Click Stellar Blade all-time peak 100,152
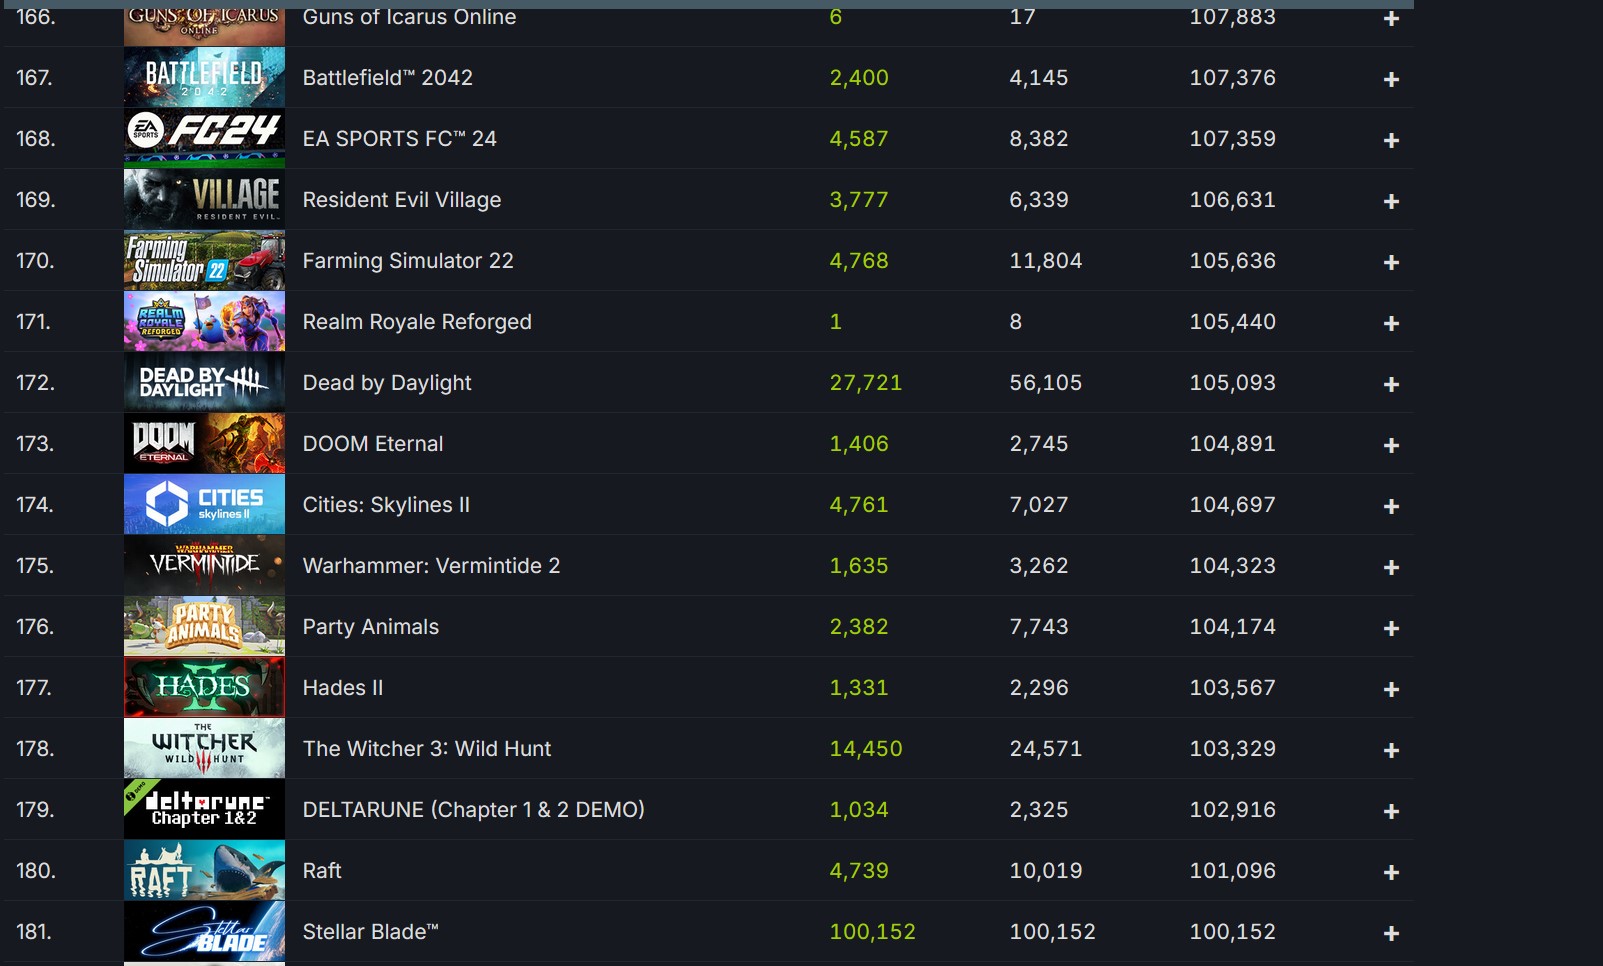1603x966 pixels. pyautogui.click(x=1233, y=931)
